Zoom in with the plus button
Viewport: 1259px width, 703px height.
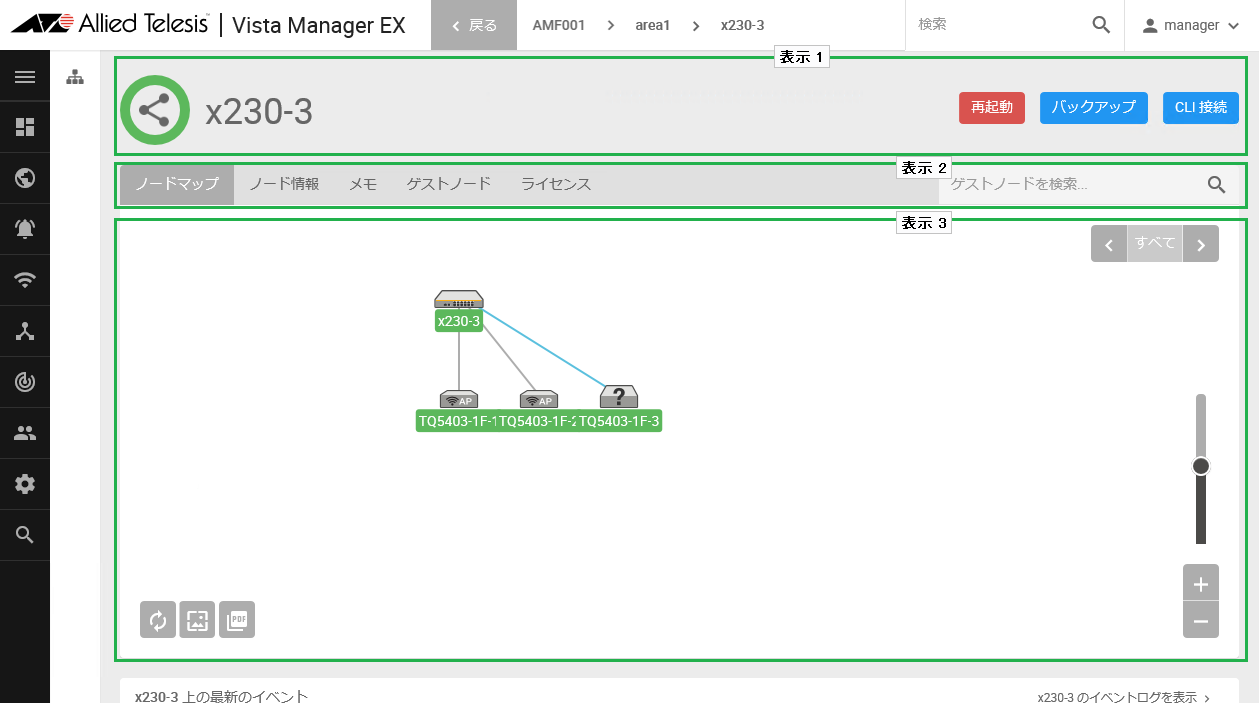point(1201,584)
